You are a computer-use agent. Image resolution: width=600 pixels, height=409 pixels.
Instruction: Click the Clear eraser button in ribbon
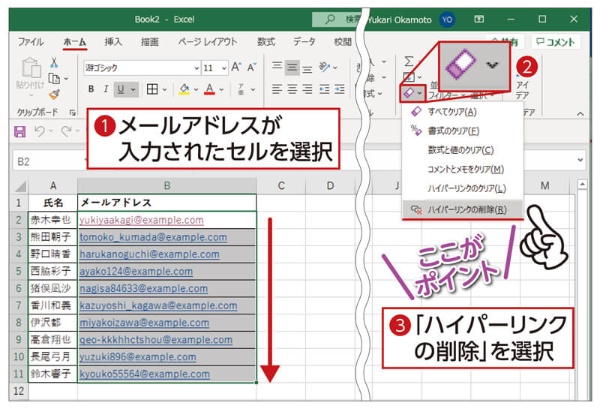(408, 93)
